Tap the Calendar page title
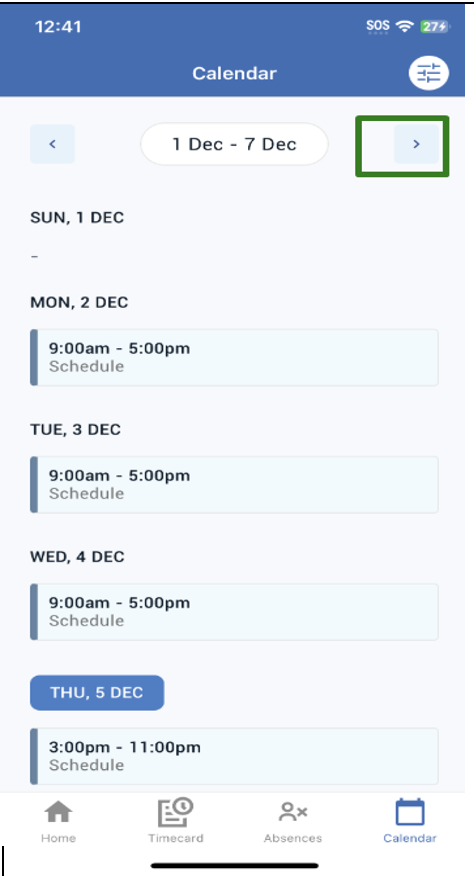474x890 pixels. pyautogui.click(x=234, y=73)
